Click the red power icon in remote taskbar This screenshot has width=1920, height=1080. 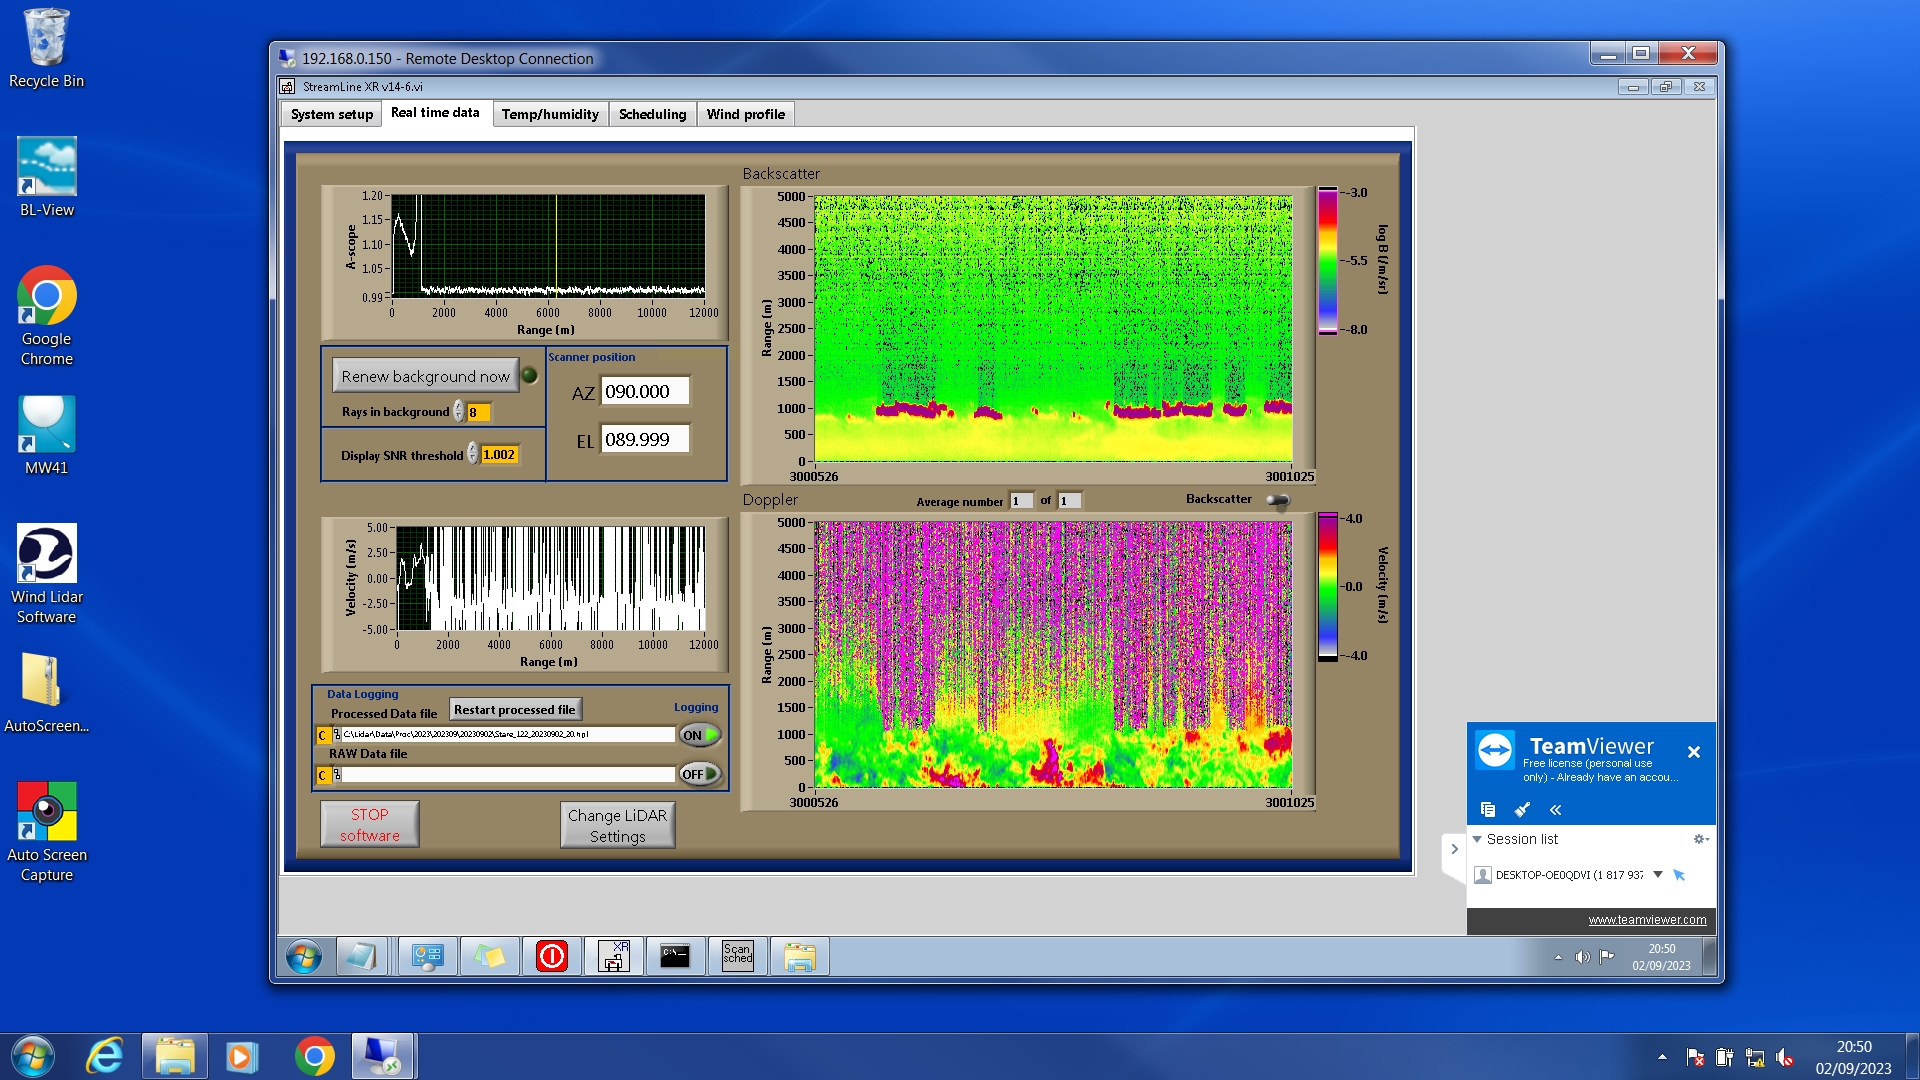pos(551,957)
